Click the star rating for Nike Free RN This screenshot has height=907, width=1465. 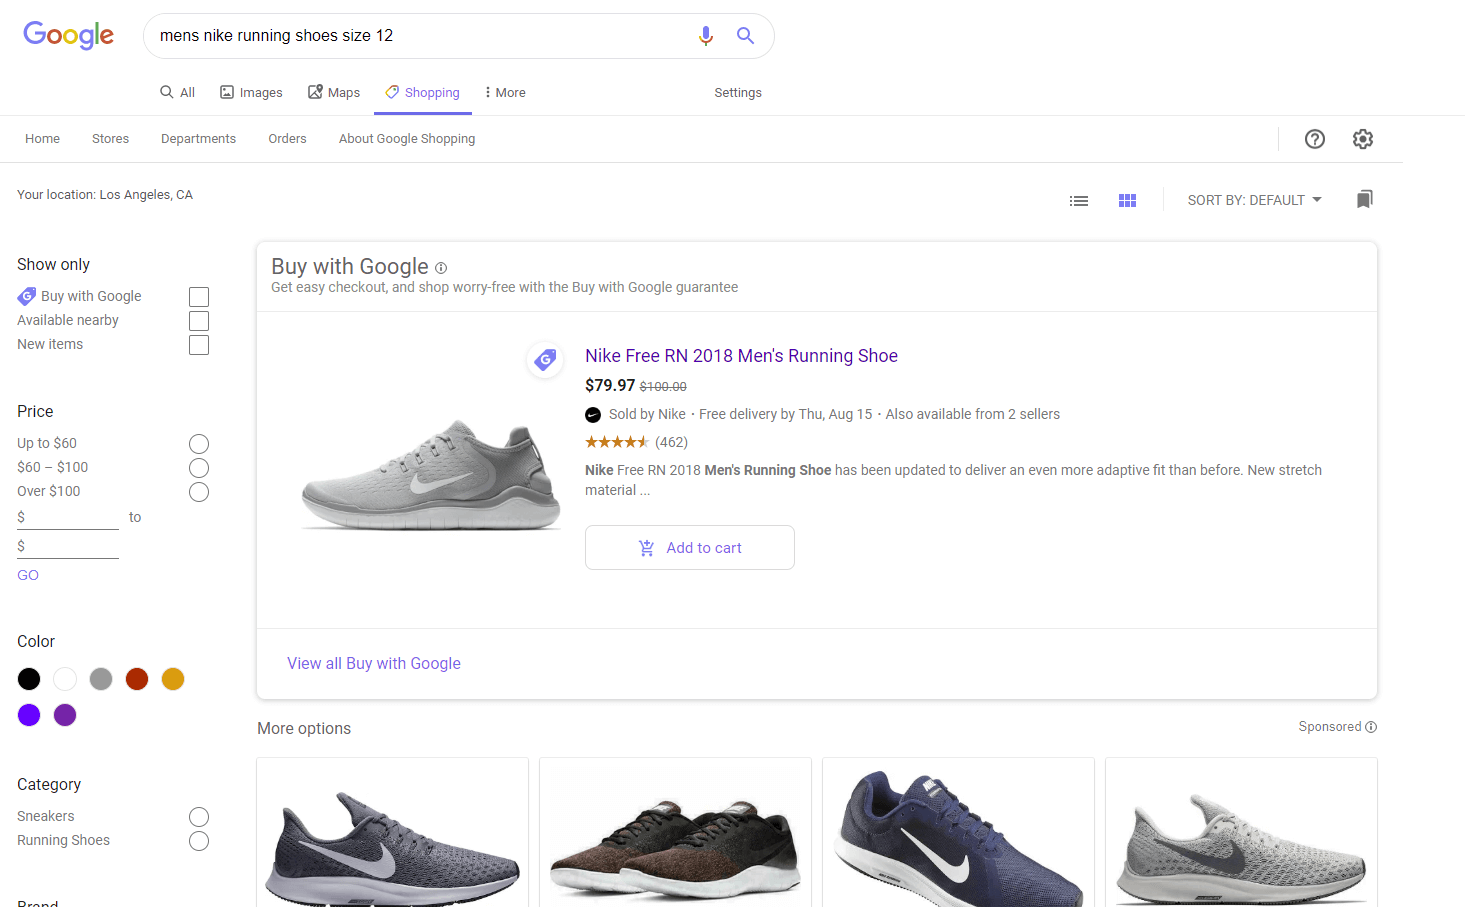tap(617, 442)
